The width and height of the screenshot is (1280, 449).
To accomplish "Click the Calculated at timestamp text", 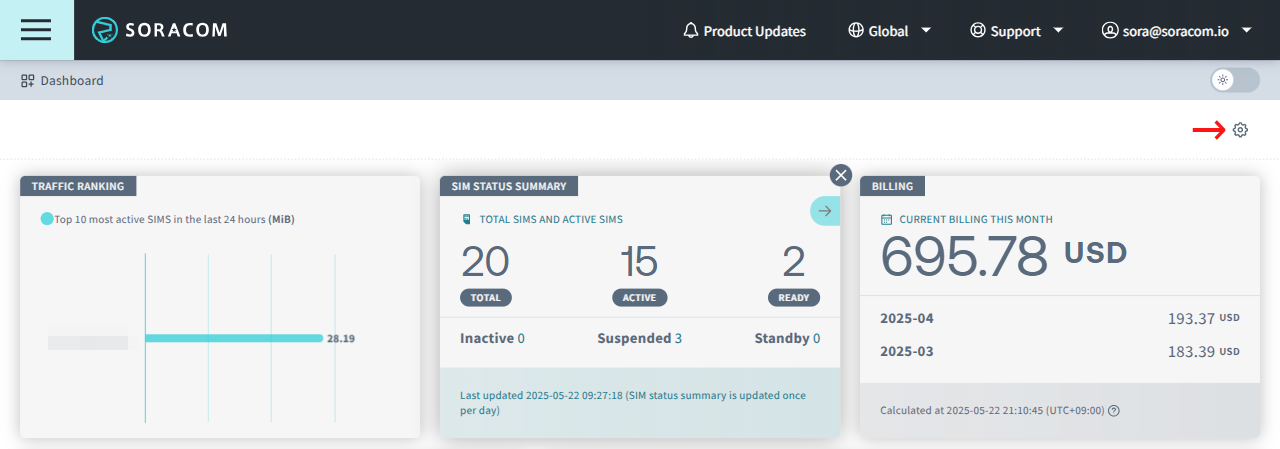I will pyautogui.click(x=992, y=410).
